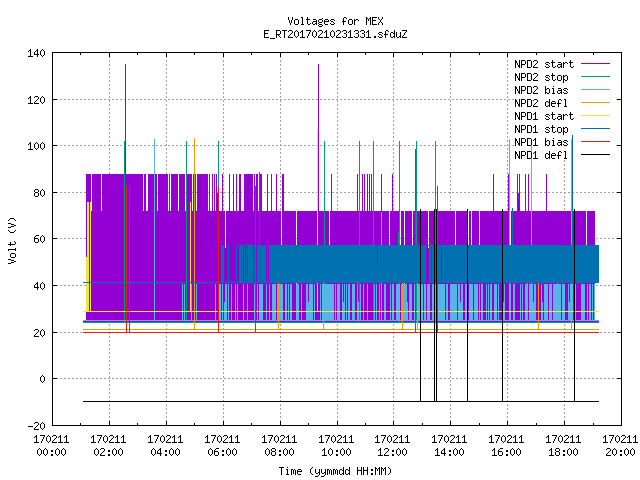Screen dimensions: 640x480
Task: Click the red NPD1 bias legend line
Action: [595, 142]
